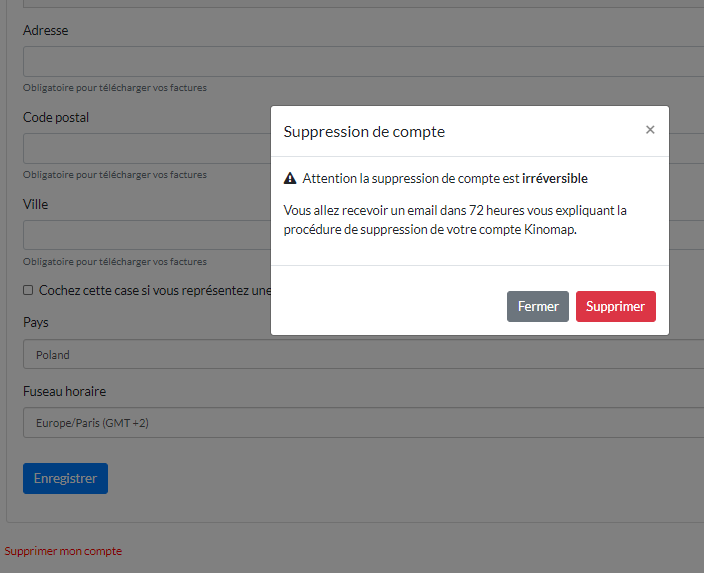Image resolution: width=704 pixels, height=573 pixels.
Task: Focus the Code postal input field
Action: (x=147, y=148)
